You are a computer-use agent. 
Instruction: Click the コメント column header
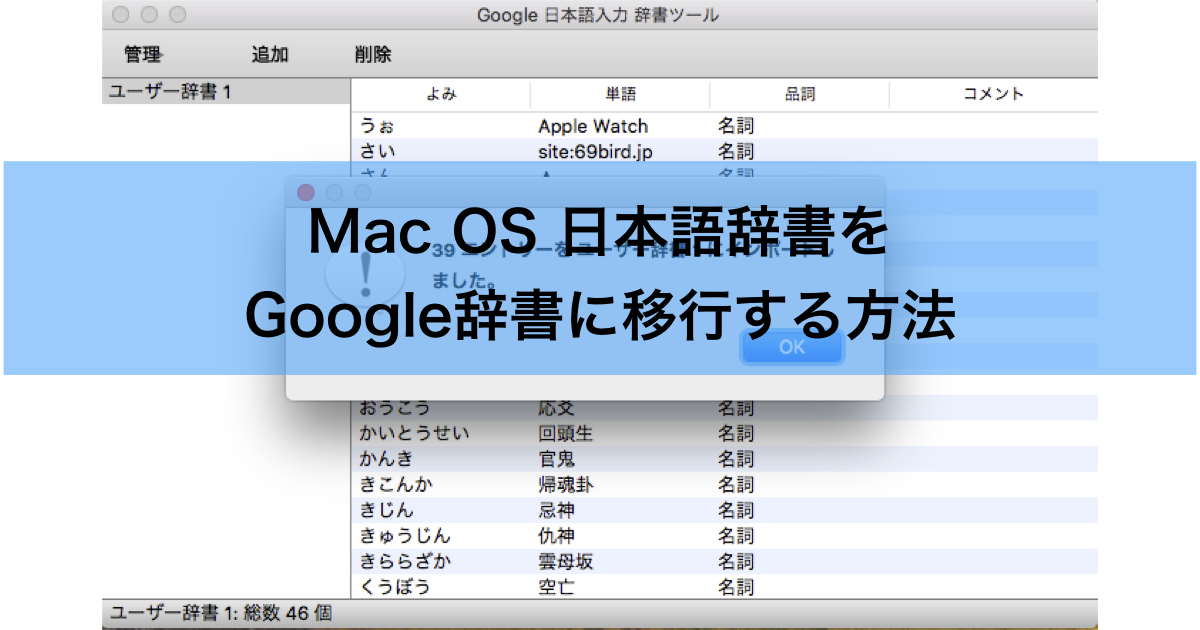point(993,94)
